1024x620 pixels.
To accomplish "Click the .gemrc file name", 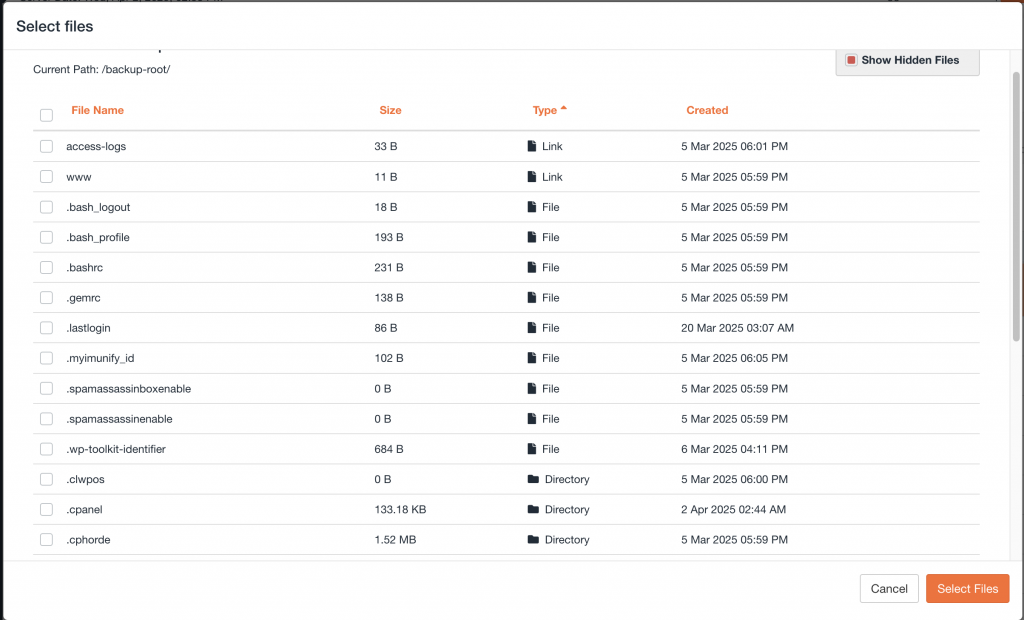I will coord(83,298).
